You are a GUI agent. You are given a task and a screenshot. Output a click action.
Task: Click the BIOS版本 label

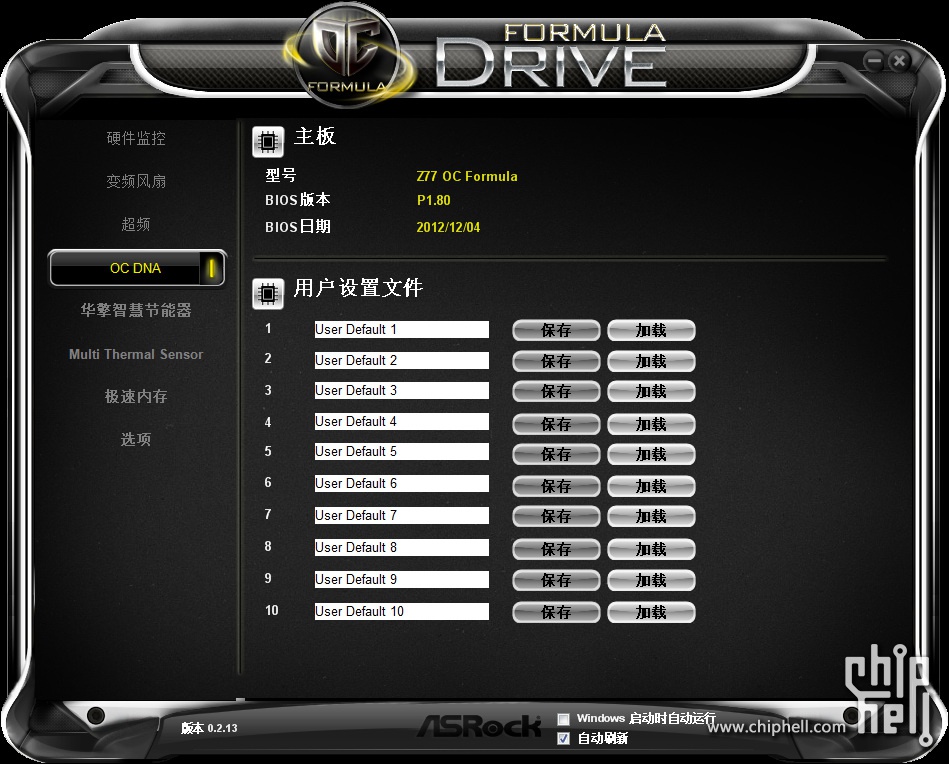[x=298, y=200]
